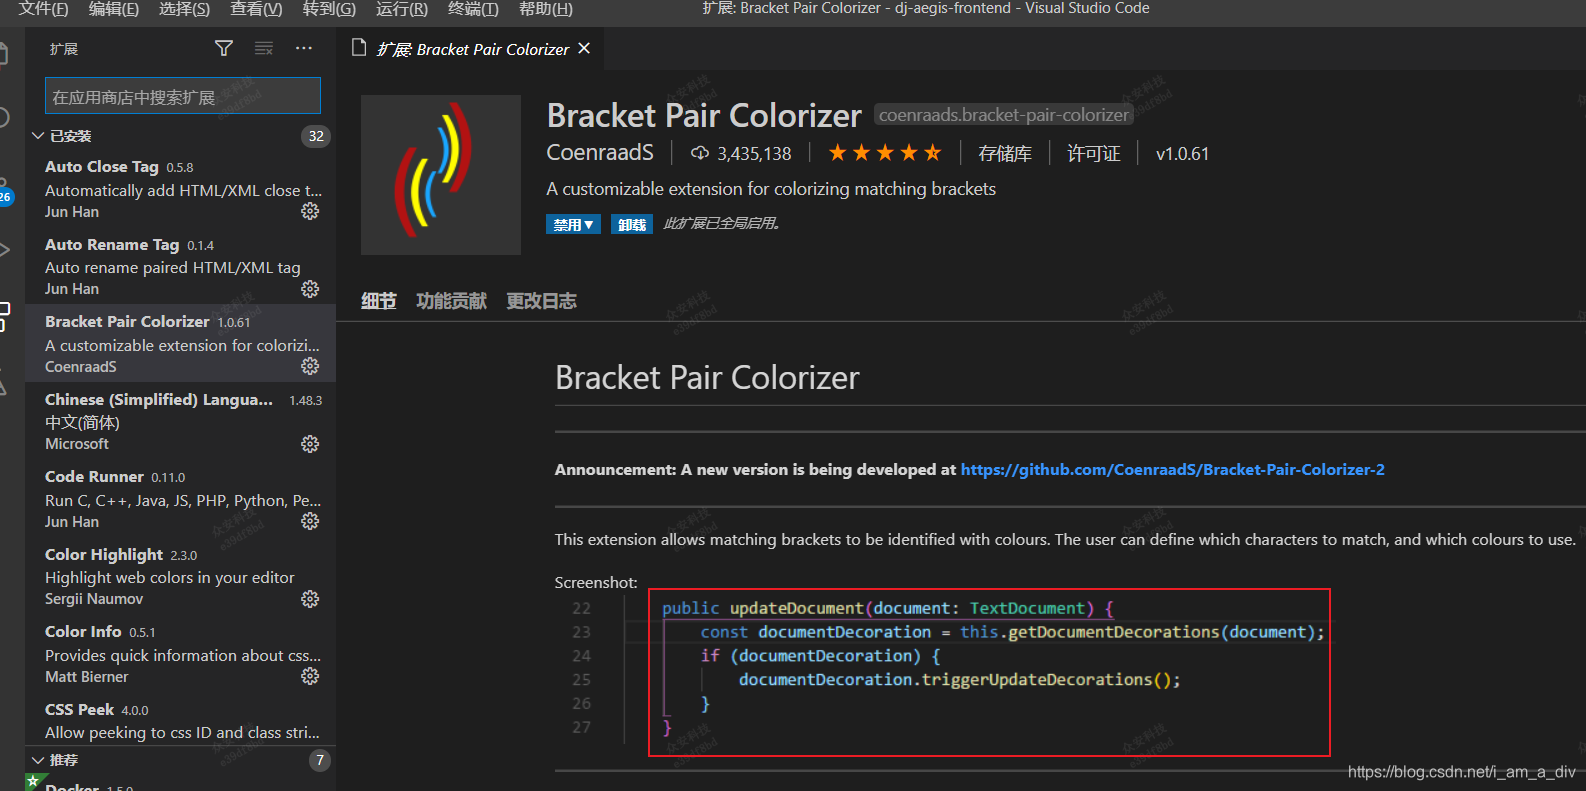Click the 卸载 uninstall button
This screenshot has height=791, width=1586.
[x=631, y=224]
